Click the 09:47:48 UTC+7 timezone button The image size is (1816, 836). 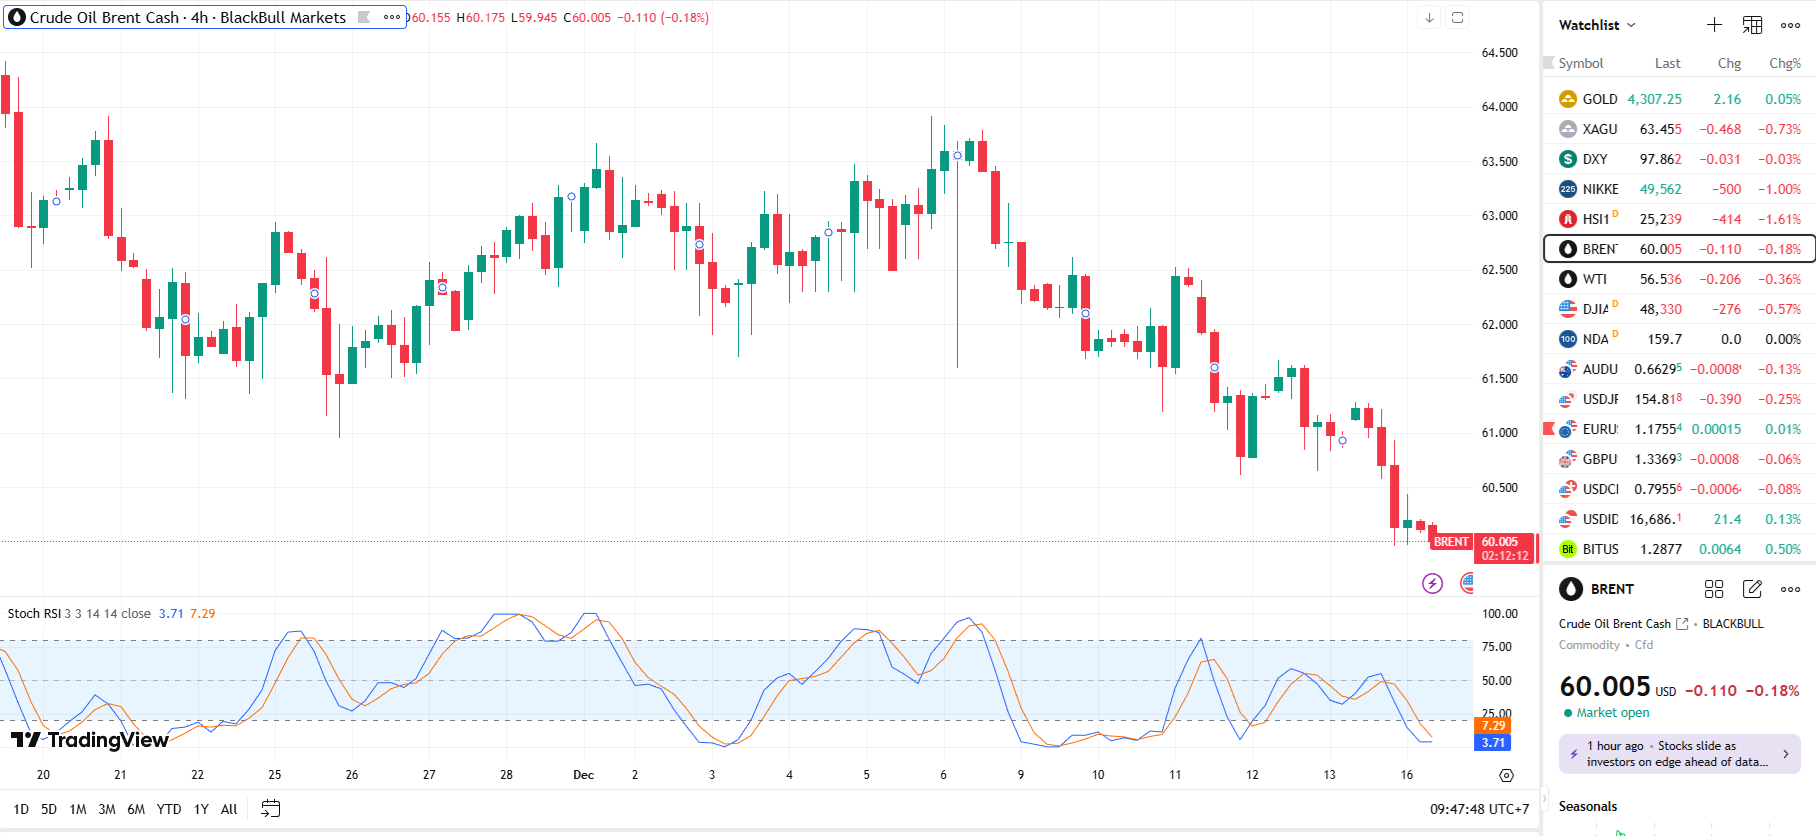click(x=1478, y=809)
